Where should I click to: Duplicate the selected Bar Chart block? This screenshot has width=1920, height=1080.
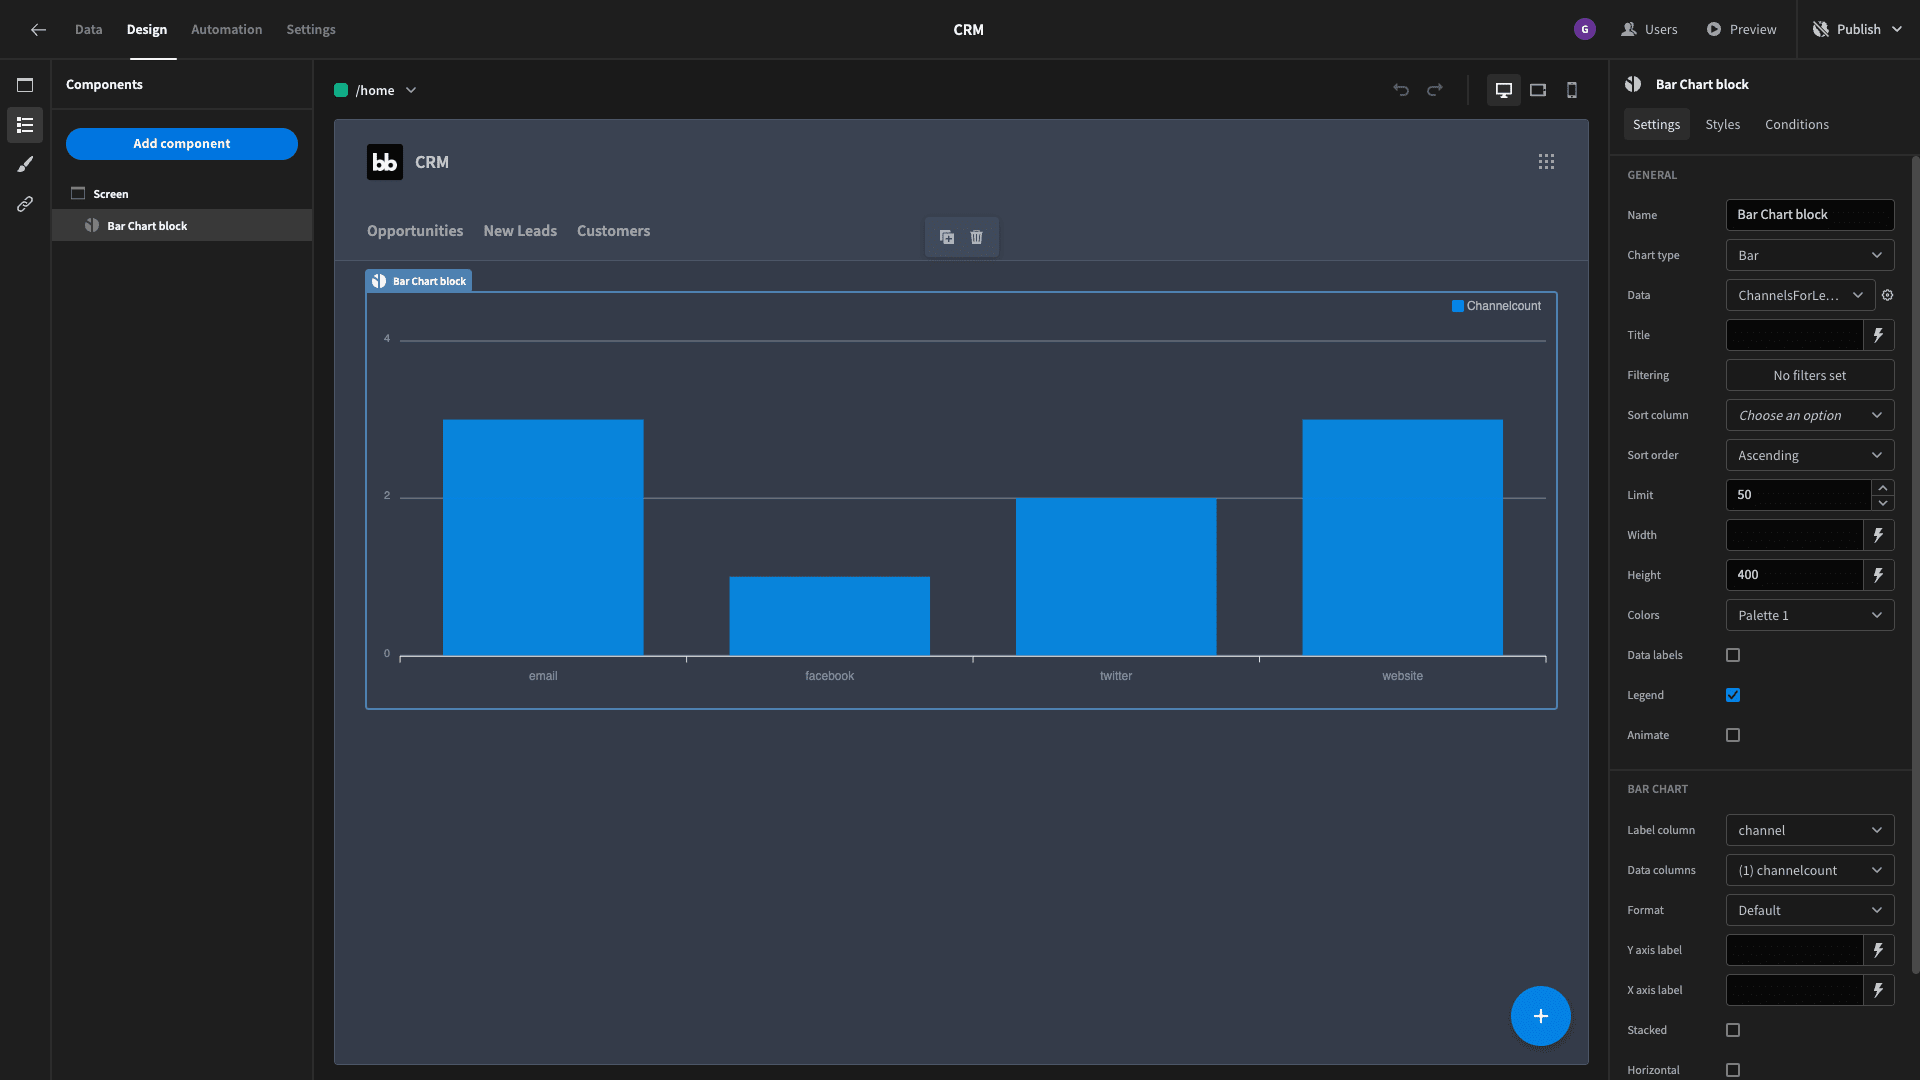pos(947,237)
